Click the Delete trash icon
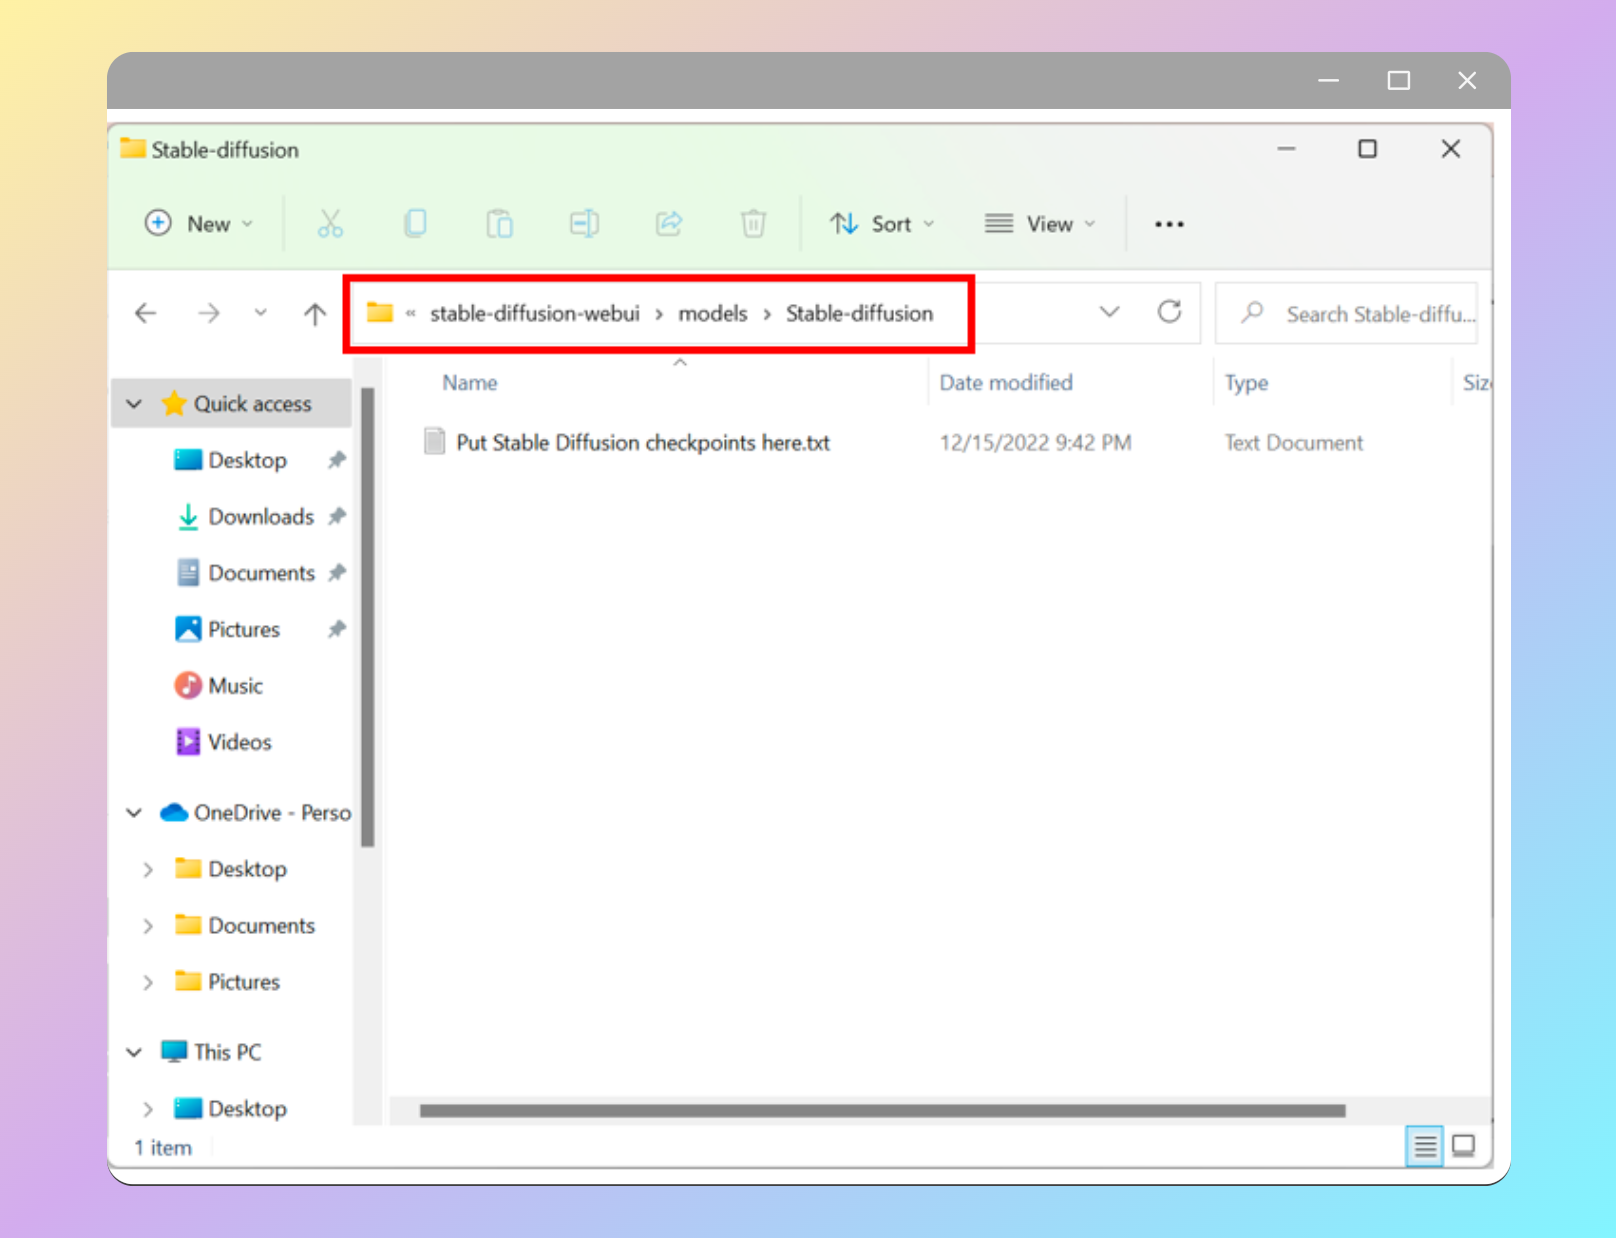 pos(753,224)
